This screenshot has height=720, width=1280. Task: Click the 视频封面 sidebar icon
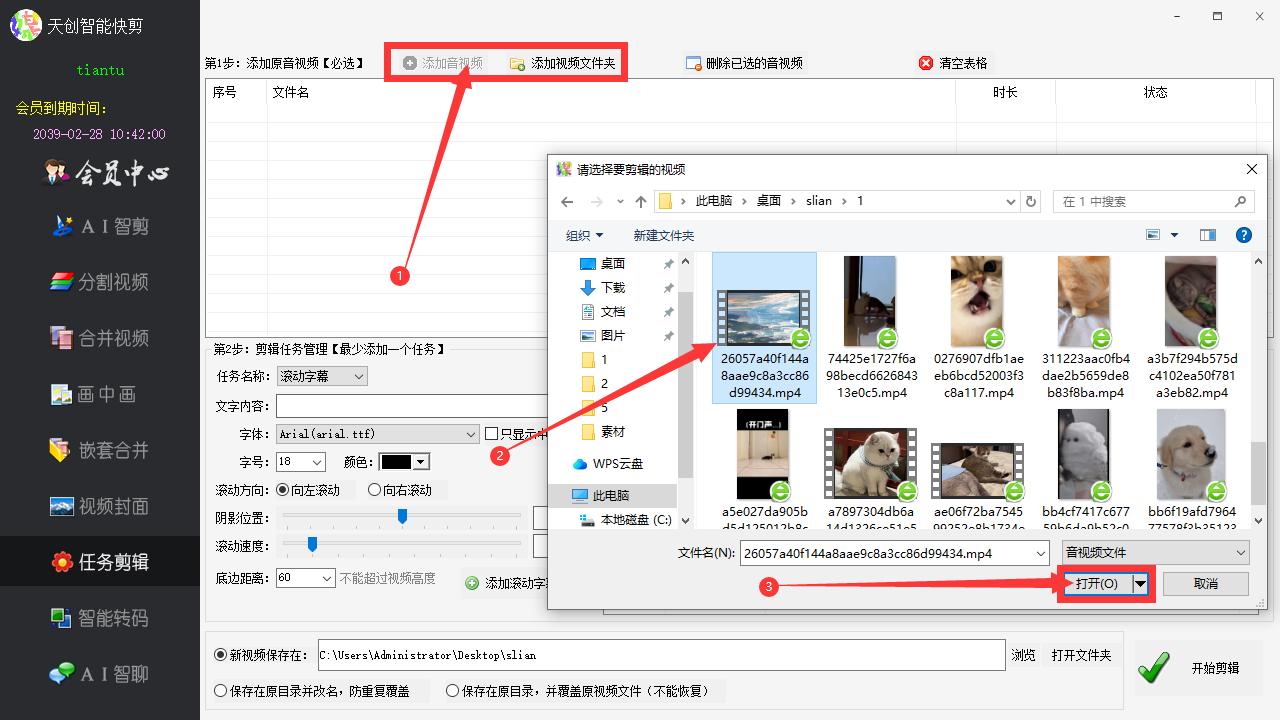pyautogui.click(x=62, y=506)
